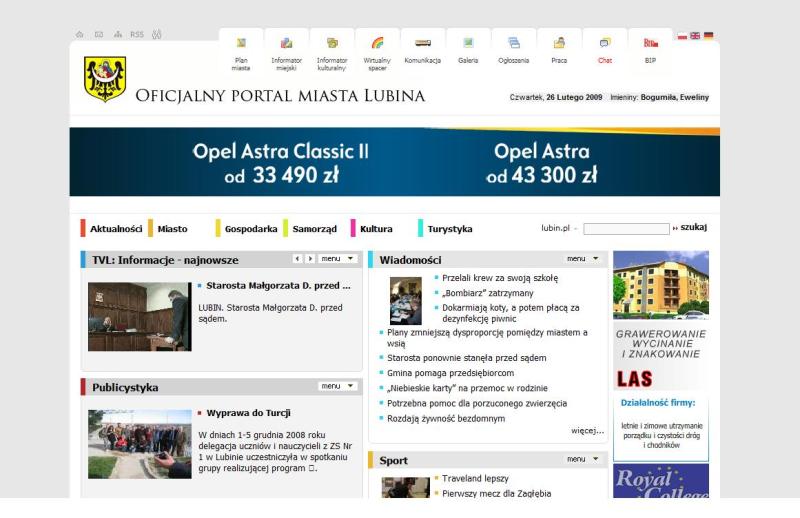Open Opel Astra Classic II banner ad
This screenshot has width=800, height=518.
click(281, 162)
